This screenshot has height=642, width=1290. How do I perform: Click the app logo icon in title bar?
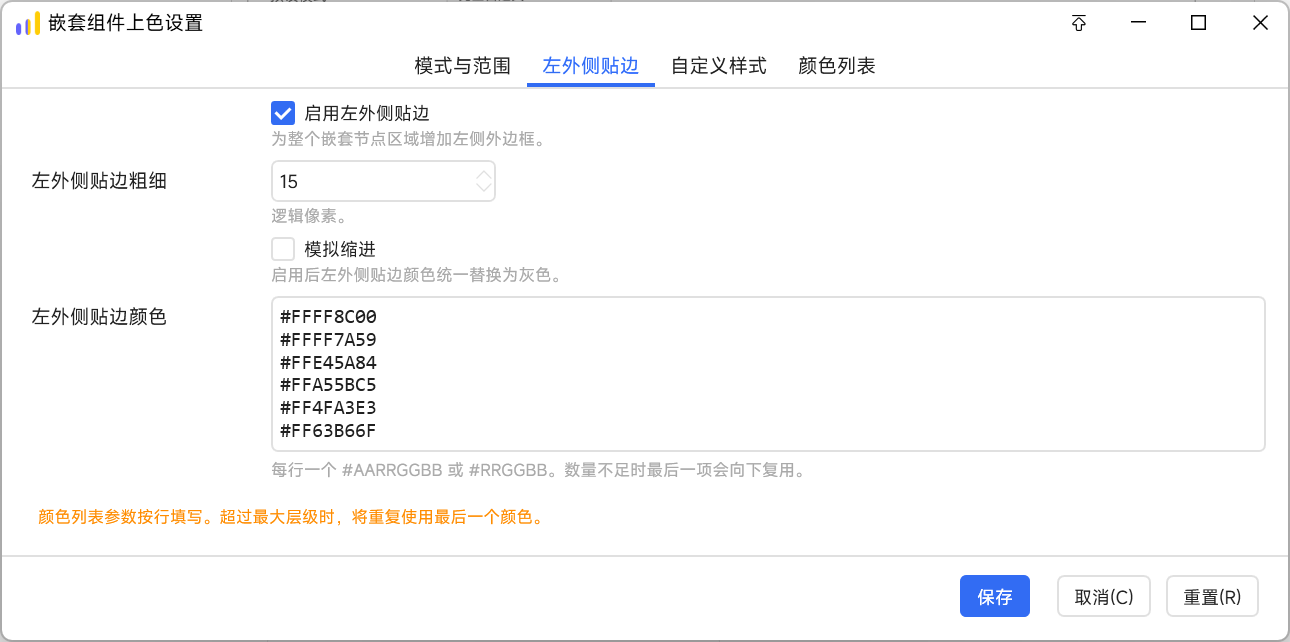[x=28, y=23]
